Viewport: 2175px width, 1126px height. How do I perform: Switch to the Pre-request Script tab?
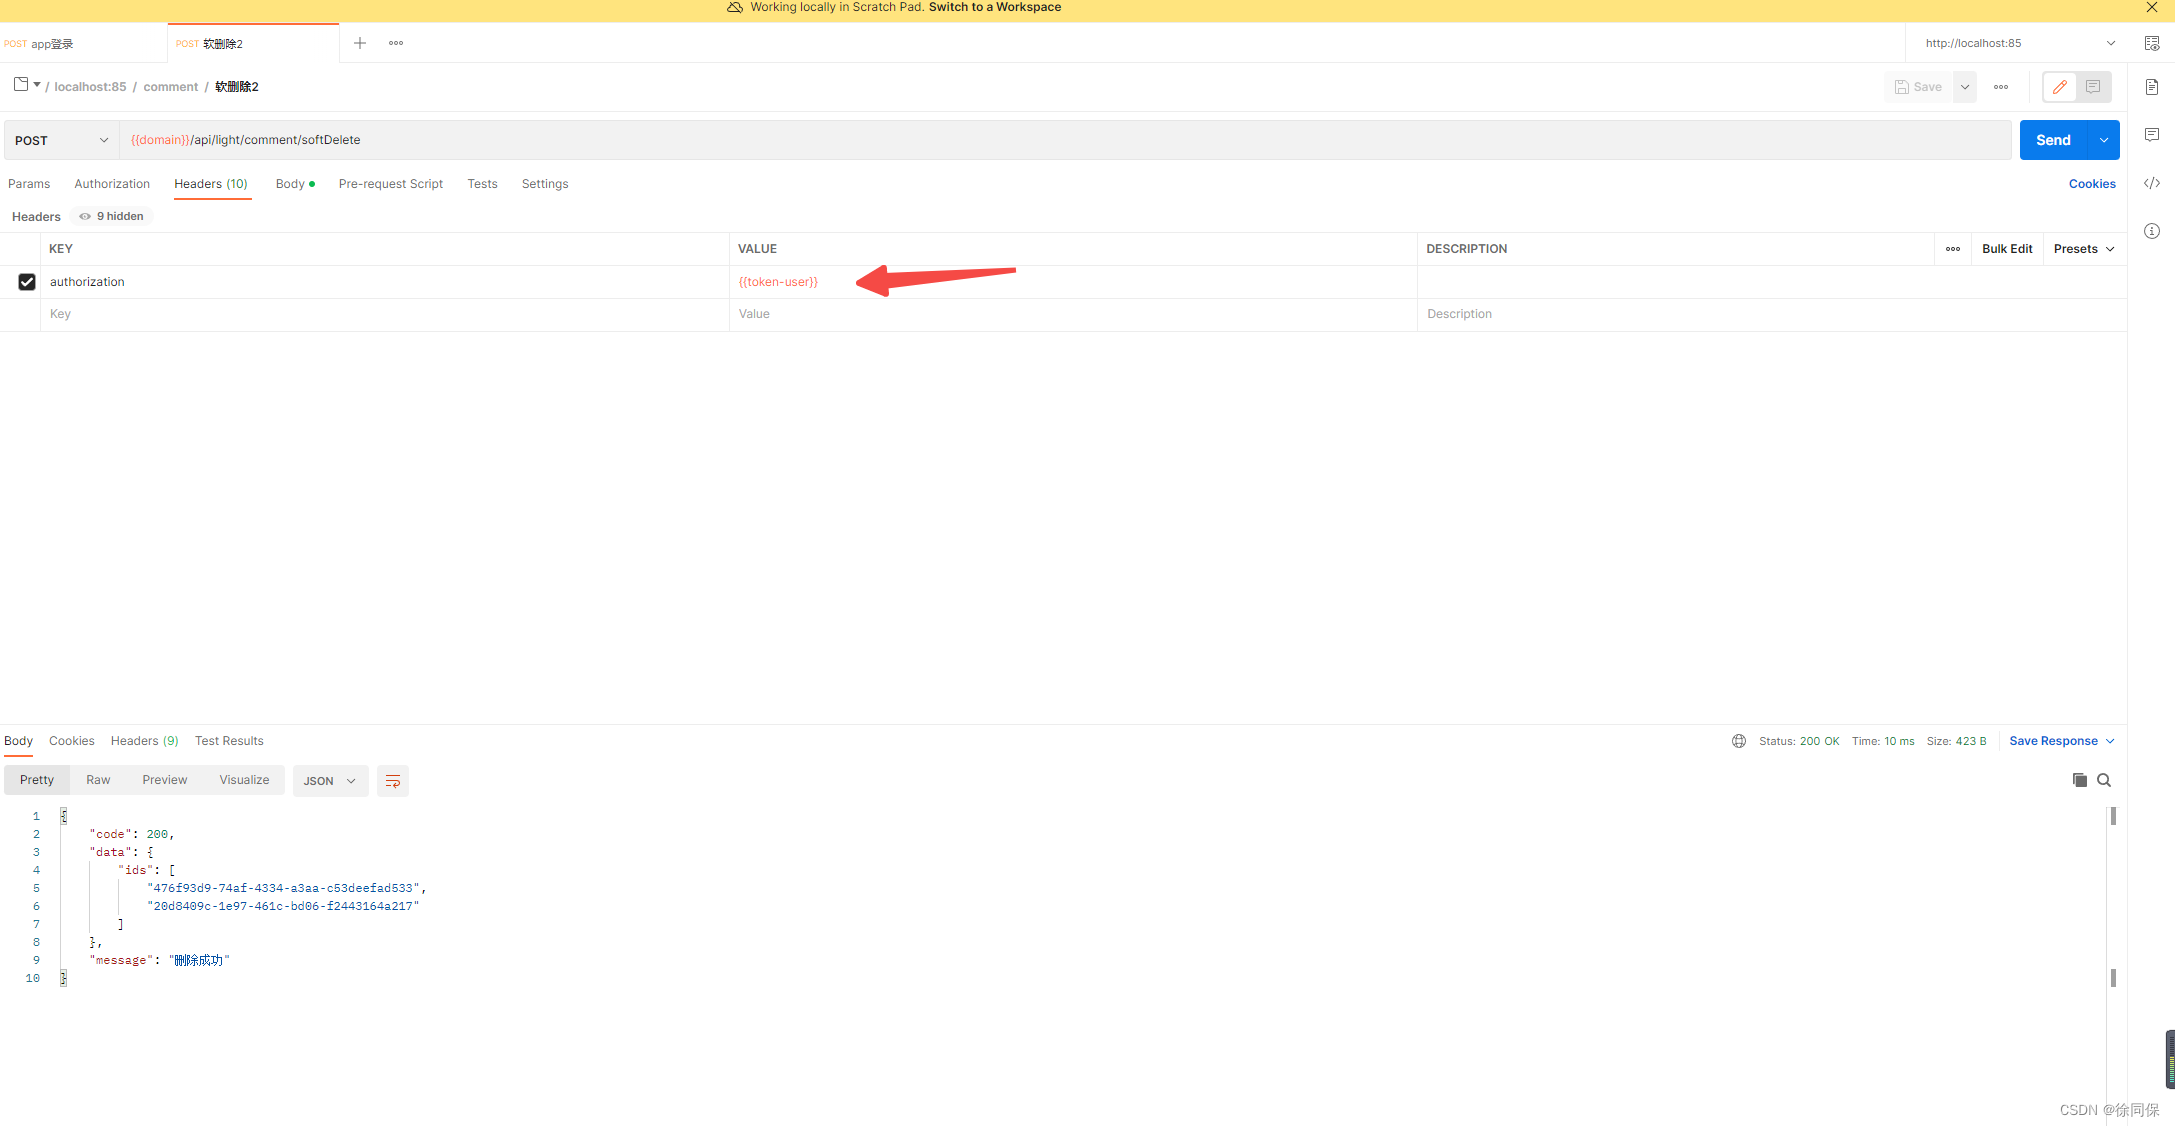[390, 184]
